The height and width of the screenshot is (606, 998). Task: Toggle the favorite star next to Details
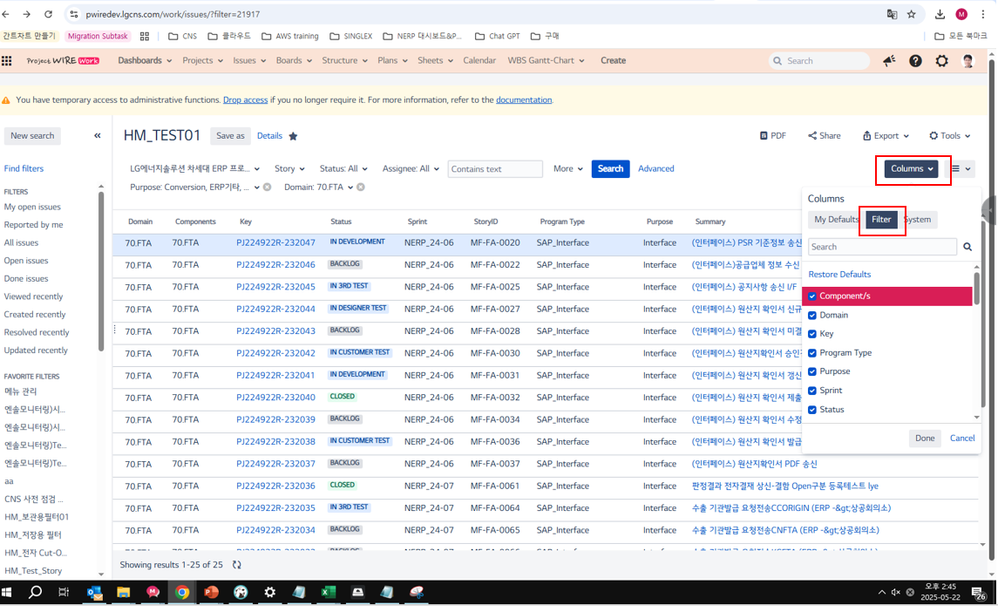coord(293,136)
